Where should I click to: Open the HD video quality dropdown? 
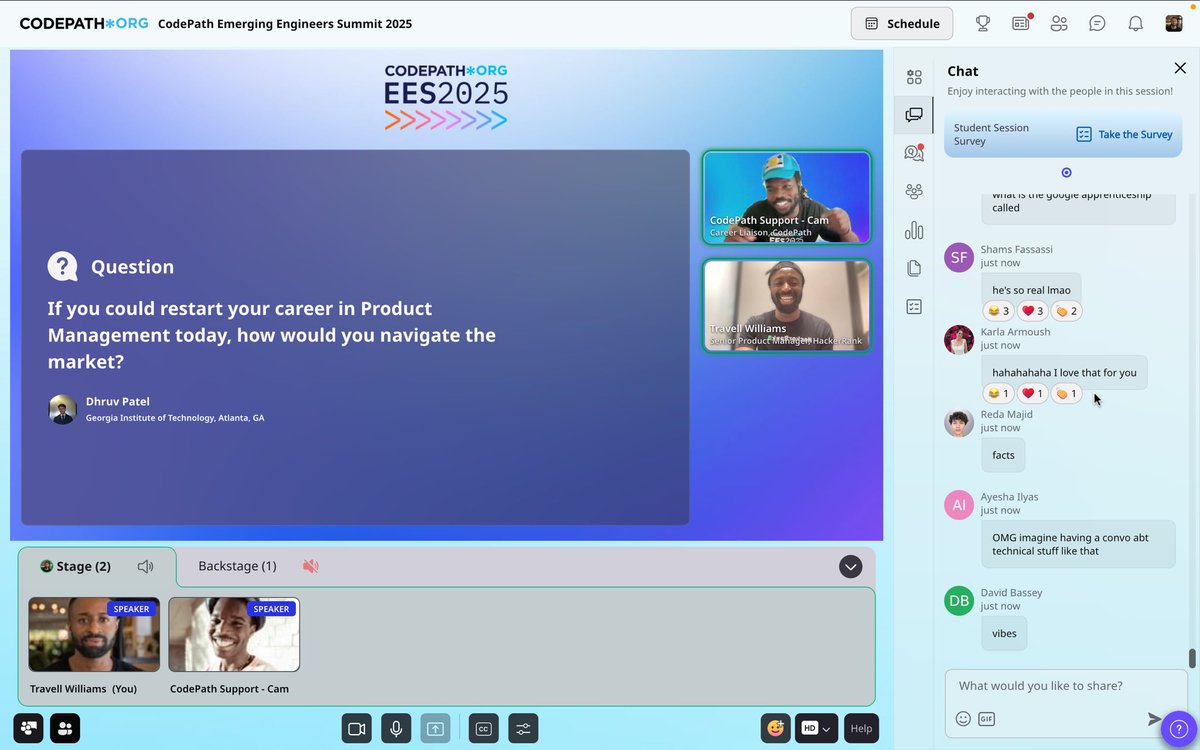(x=816, y=728)
